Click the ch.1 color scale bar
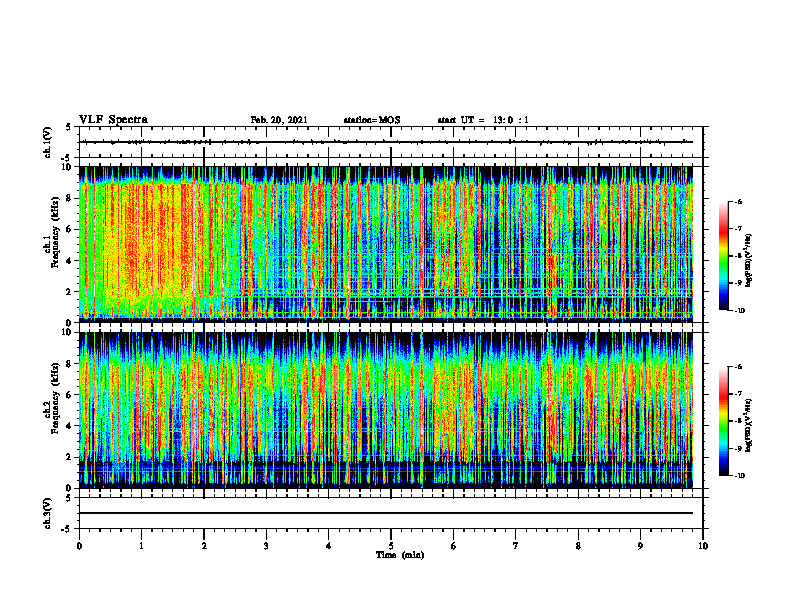The width and height of the screenshot is (792, 612). [x=723, y=256]
